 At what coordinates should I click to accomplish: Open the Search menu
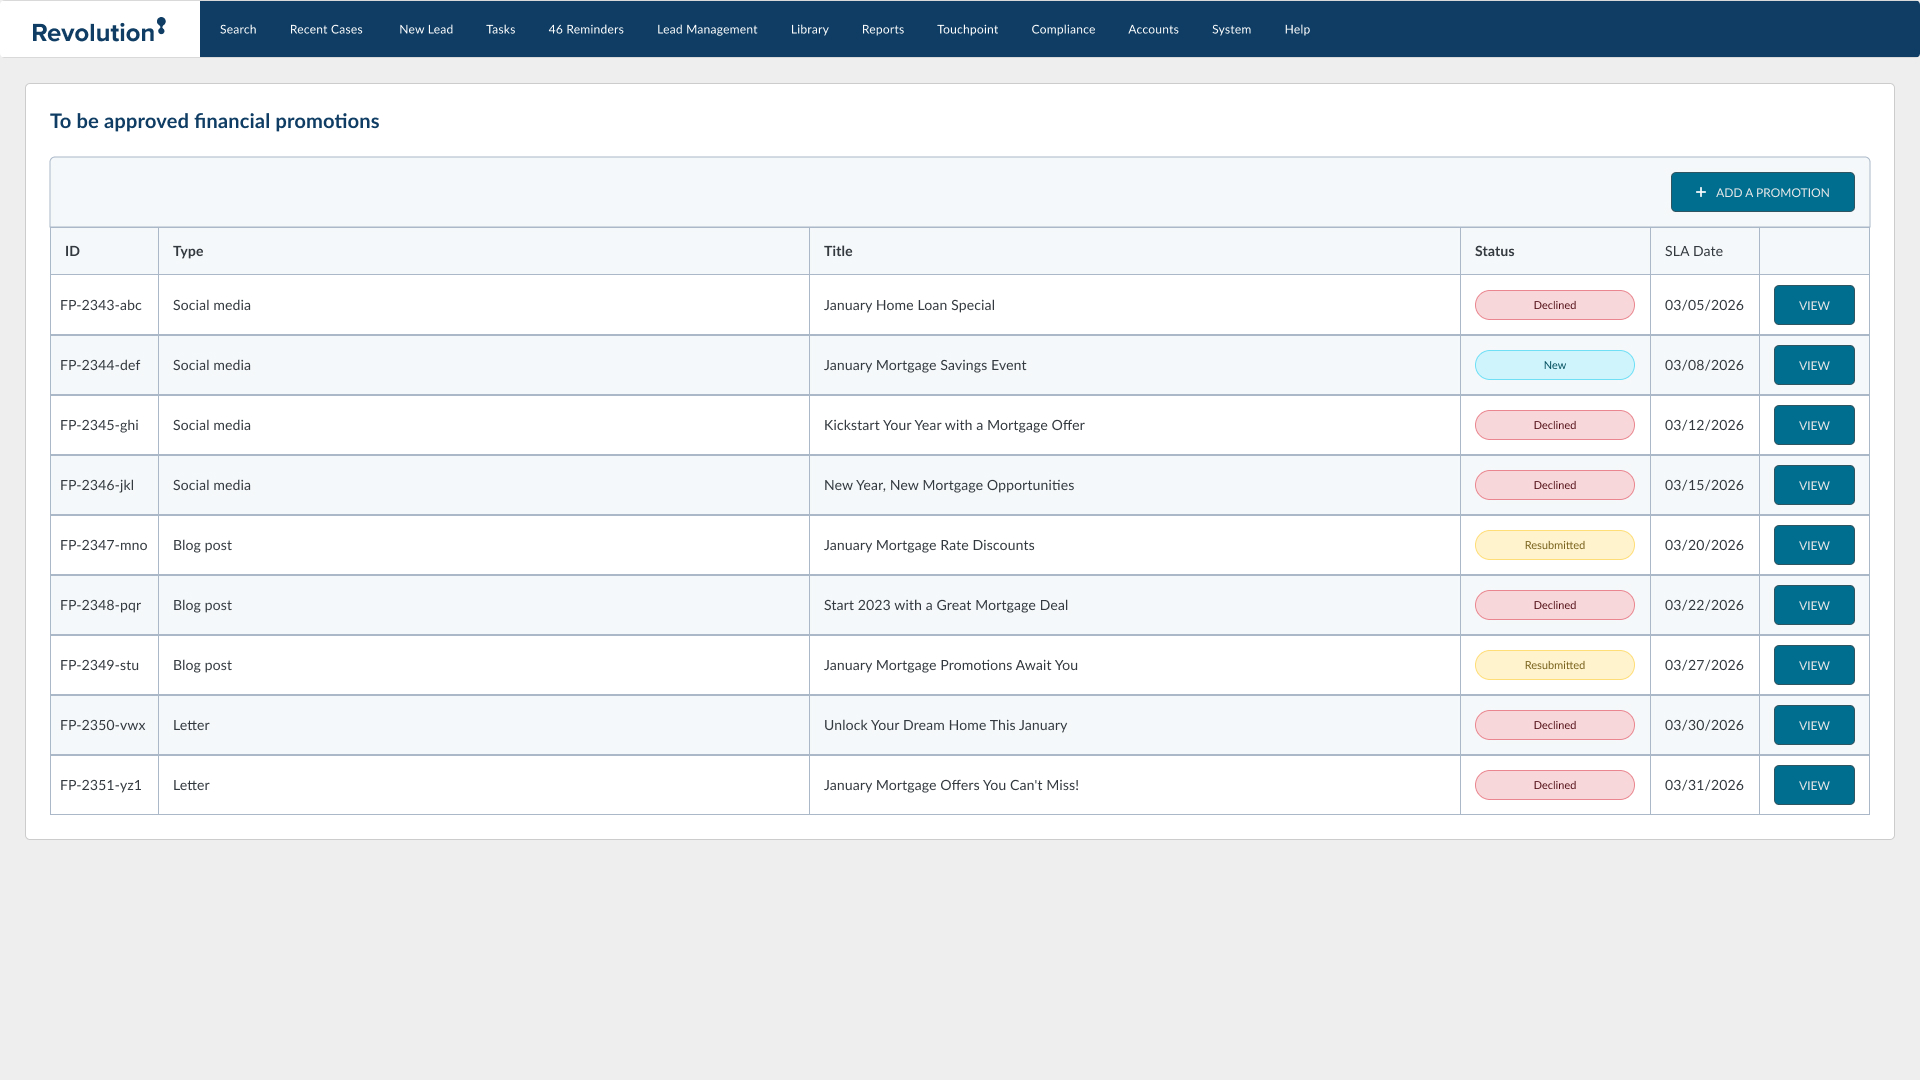tap(238, 29)
